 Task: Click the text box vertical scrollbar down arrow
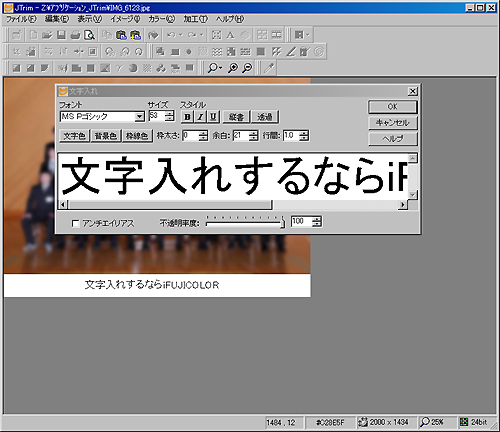(413, 195)
